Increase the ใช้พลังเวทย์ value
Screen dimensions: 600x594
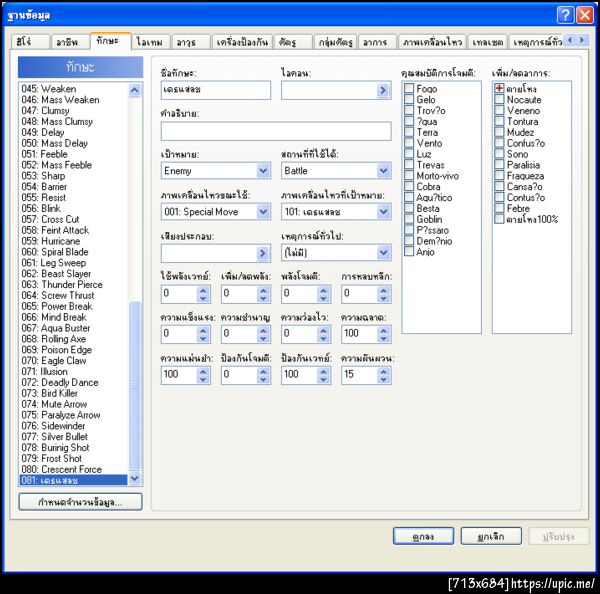[x=203, y=290]
